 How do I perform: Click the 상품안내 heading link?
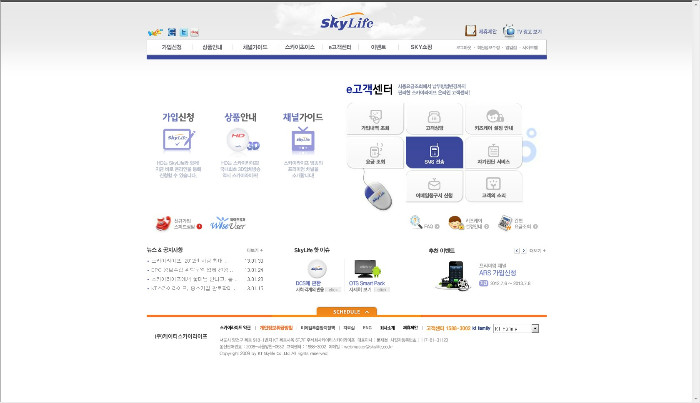coord(240,117)
